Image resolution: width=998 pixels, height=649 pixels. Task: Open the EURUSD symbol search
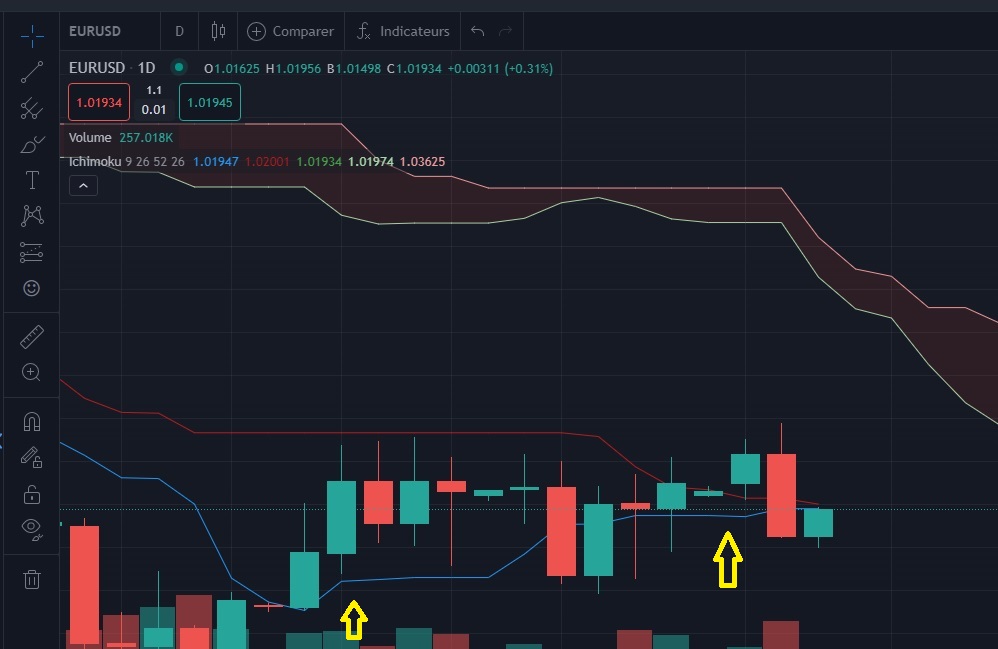[95, 31]
